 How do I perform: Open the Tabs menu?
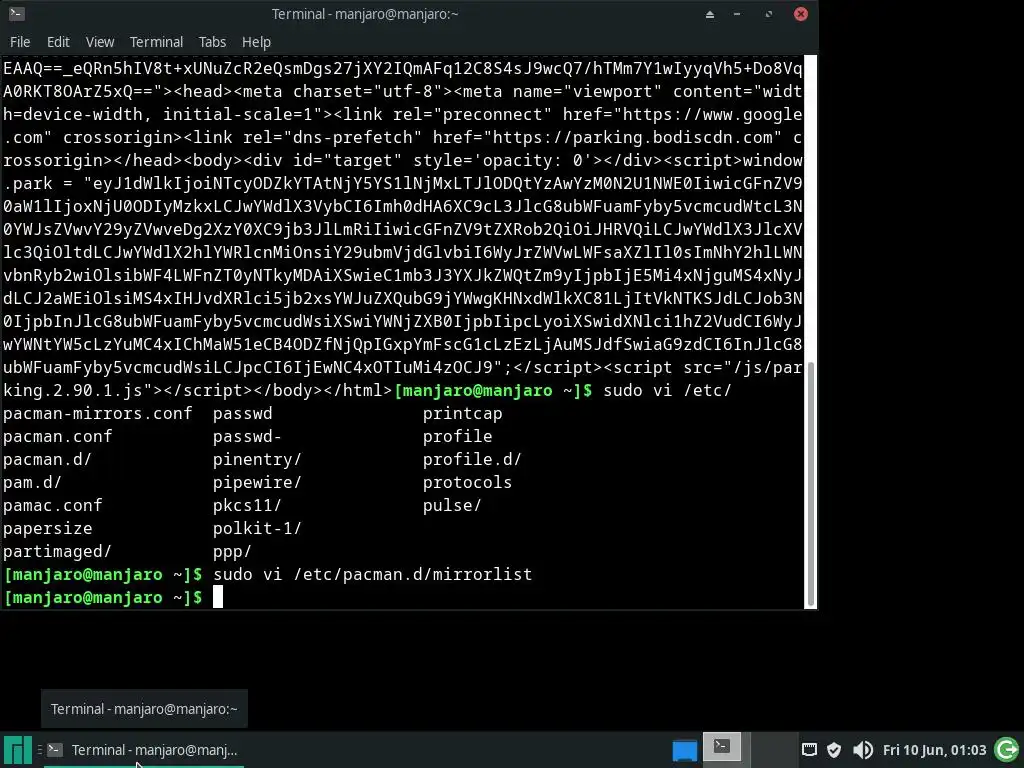(212, 42)
